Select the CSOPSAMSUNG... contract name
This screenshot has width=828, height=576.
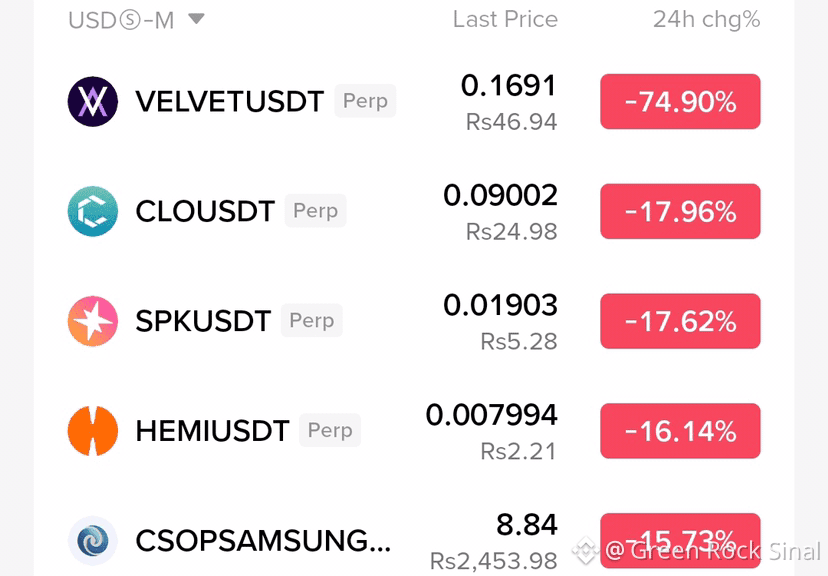pos(263,541)
